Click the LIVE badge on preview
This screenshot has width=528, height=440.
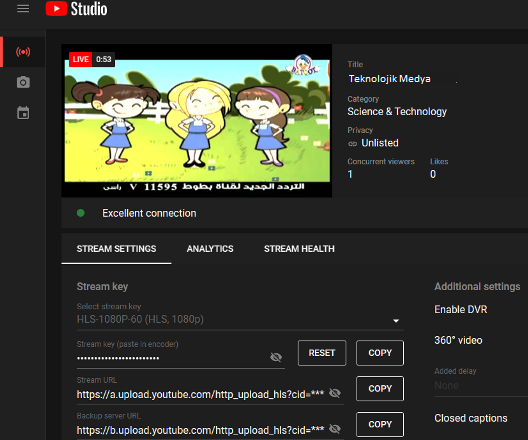[x=80, y=59]
